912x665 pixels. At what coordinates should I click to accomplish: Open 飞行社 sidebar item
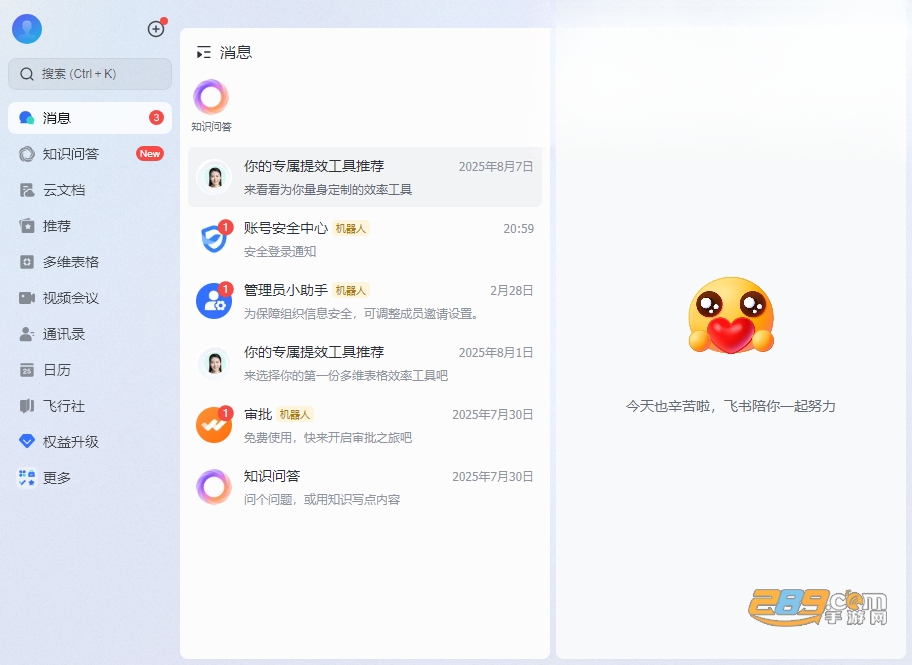click(90, 406)
